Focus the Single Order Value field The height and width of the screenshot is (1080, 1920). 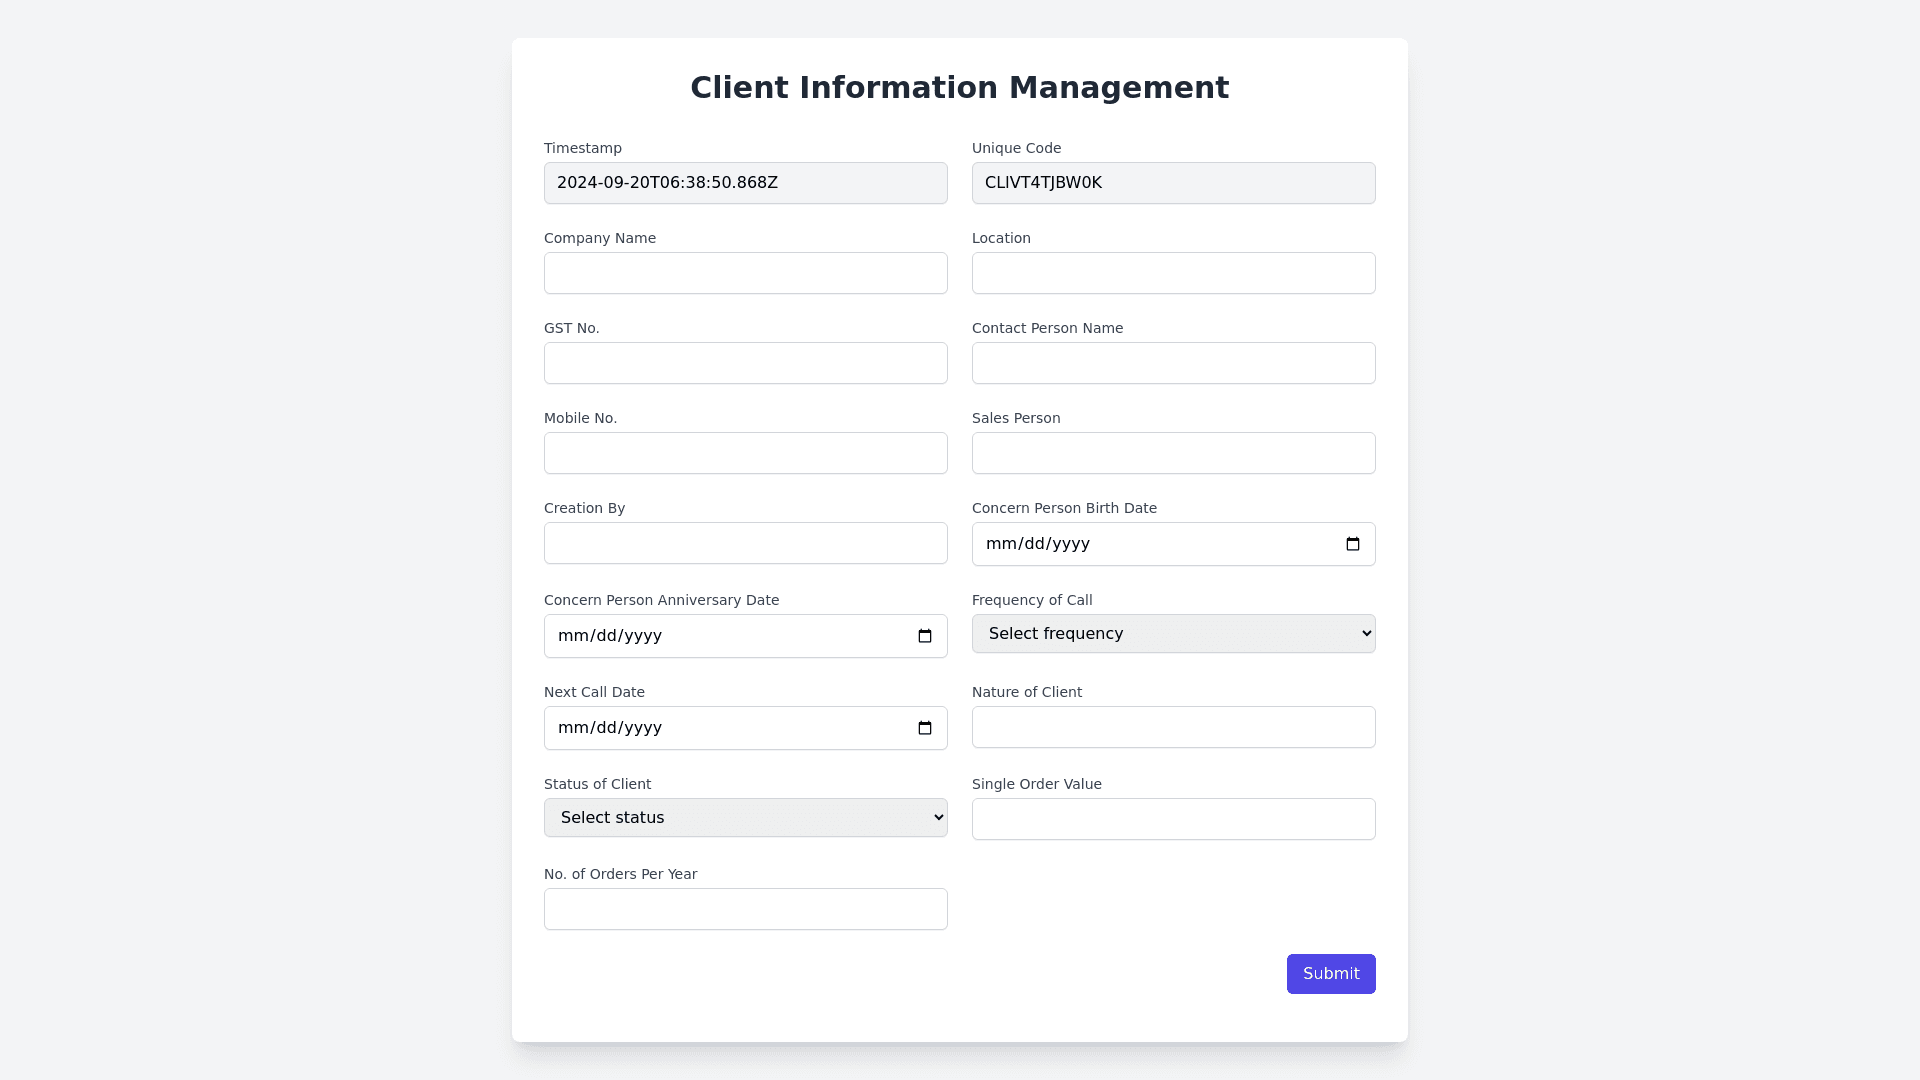1173,819
